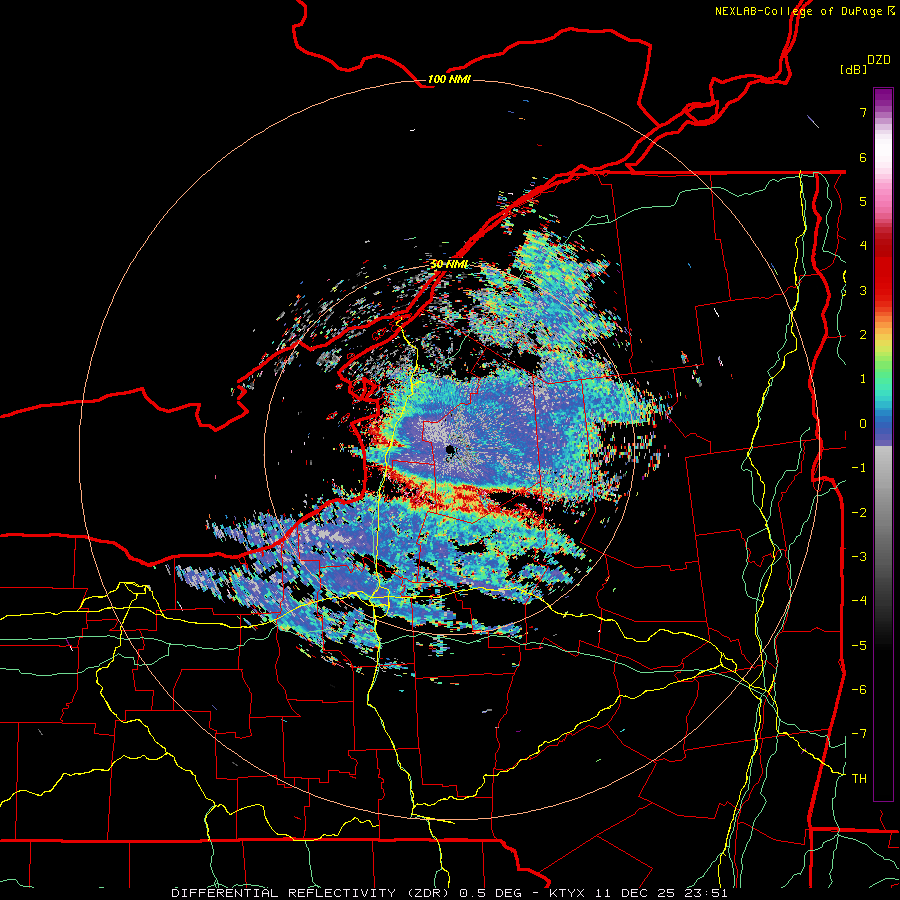The width and height of the screenshot is (900, 900).
Task: Click the -3 value on the color scale
Action: tap(859, 557)
